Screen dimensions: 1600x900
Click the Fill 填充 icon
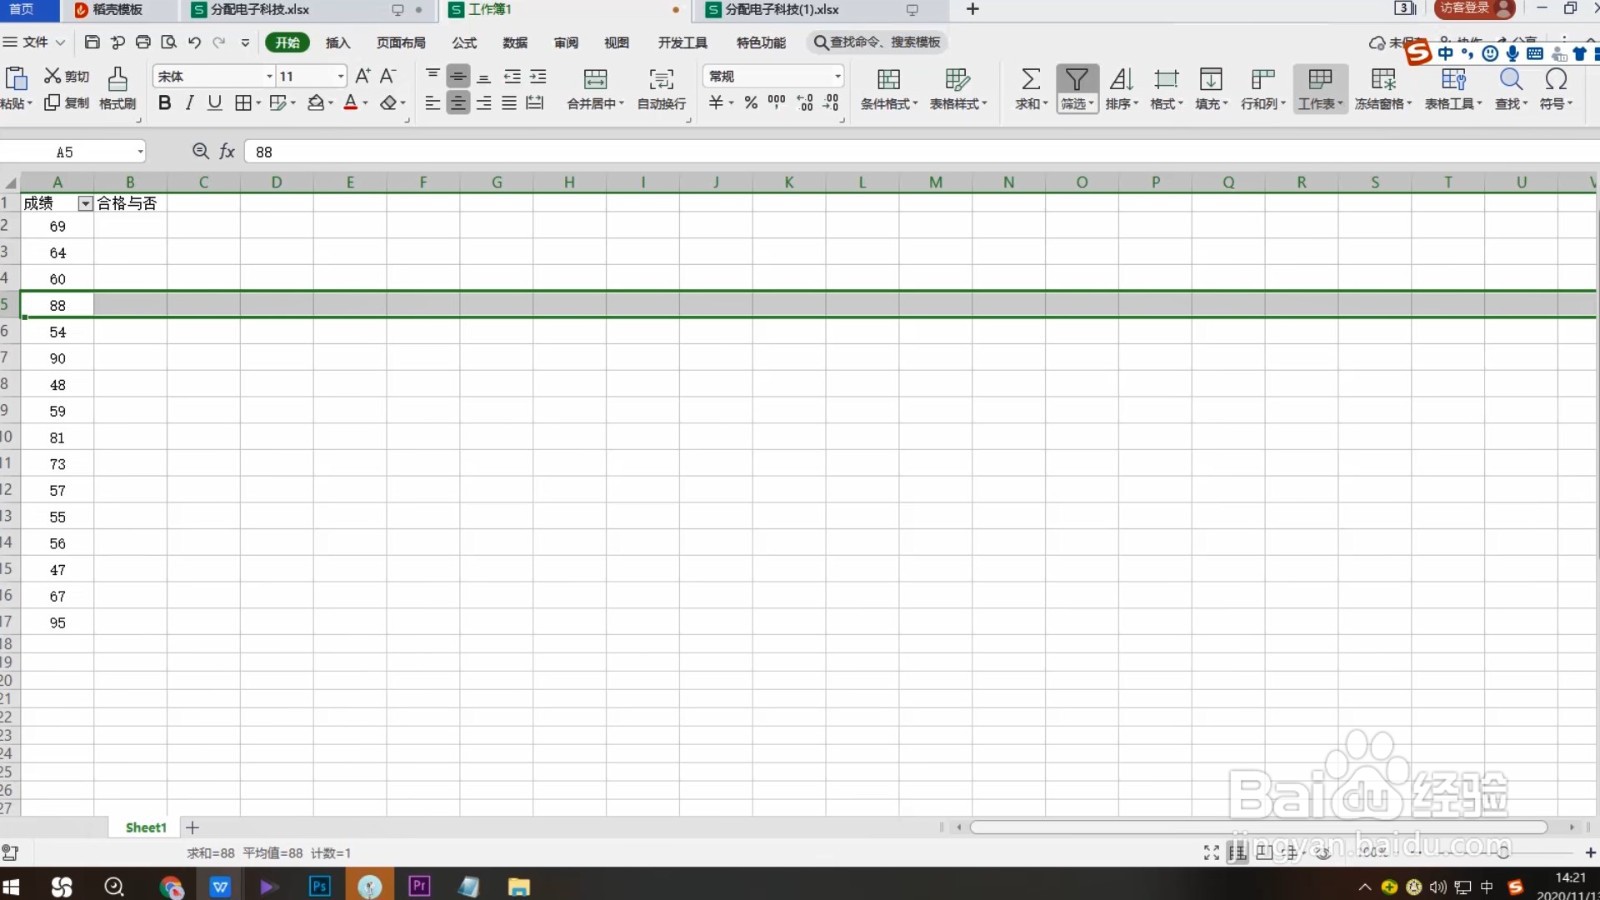(x=1211, y=79)
